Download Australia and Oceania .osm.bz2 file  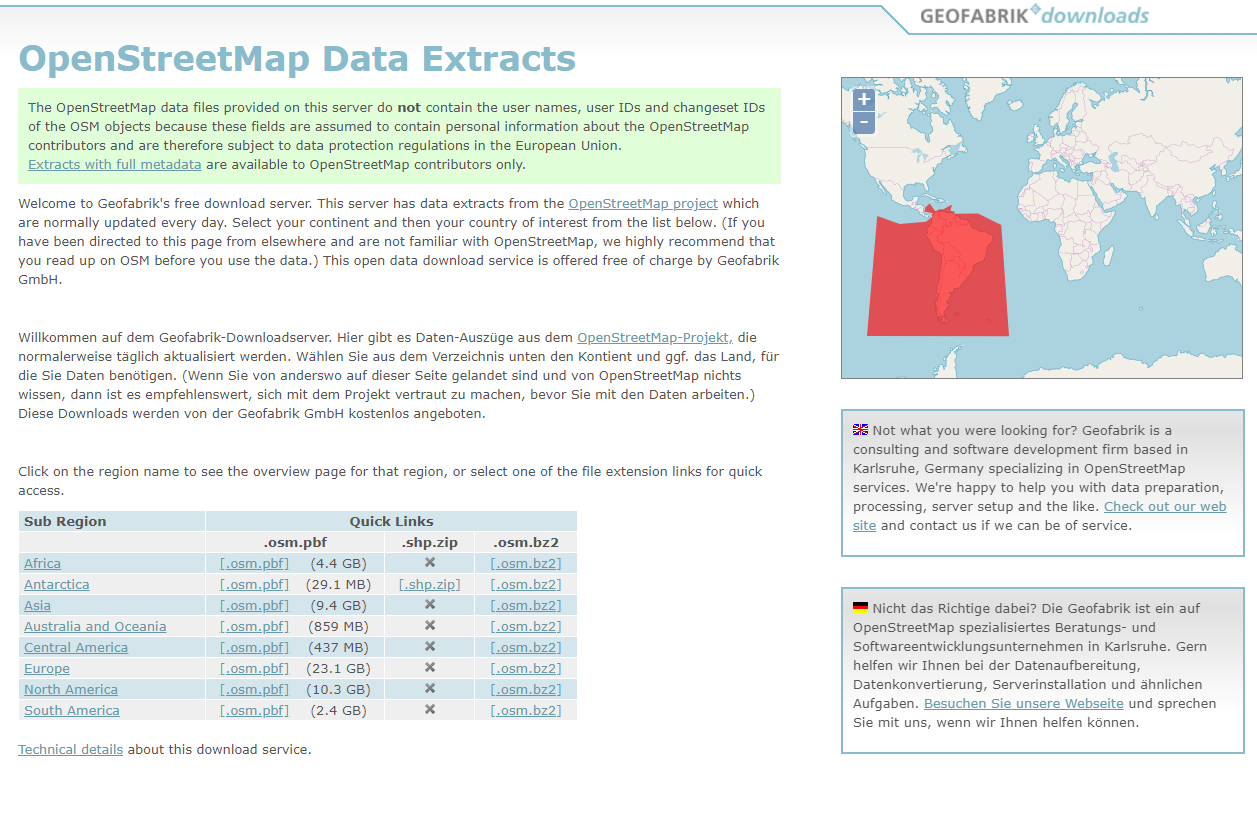pyautogui.click(x=526, y=627)
